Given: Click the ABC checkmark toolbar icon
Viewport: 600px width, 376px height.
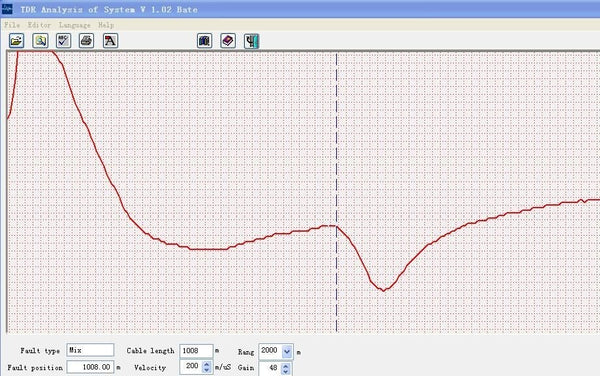Looking at the screenshot, I should click(64, 41).
